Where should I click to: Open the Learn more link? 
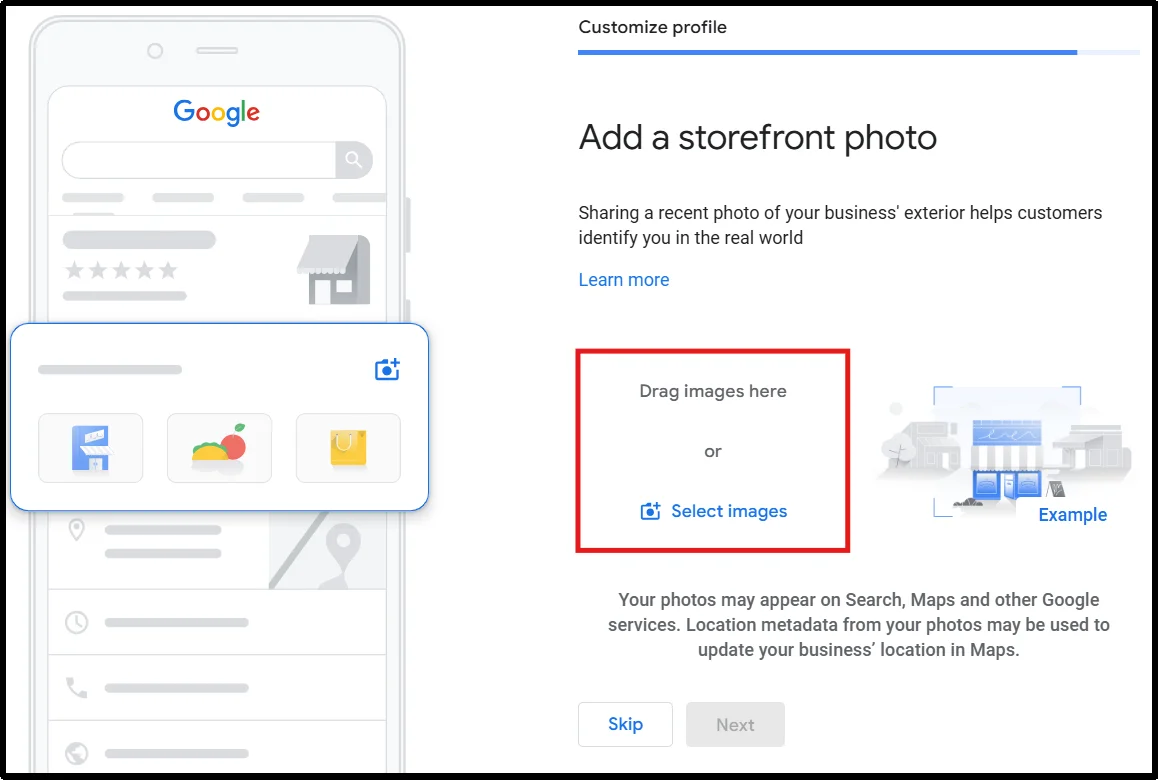click(x=623, y=280)
